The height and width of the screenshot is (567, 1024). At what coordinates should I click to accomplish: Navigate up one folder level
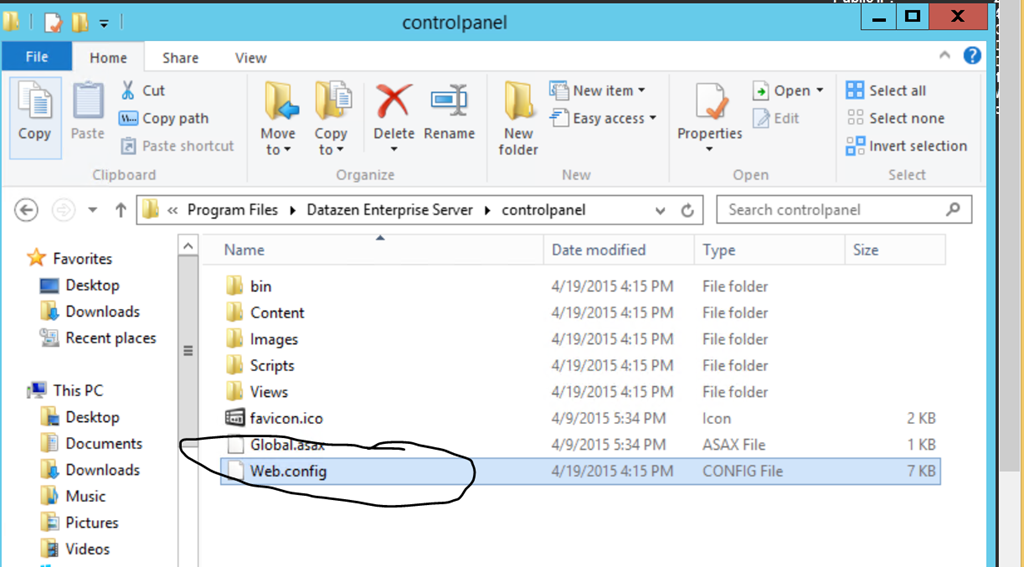pyautogui.click(x=121, y=210)
